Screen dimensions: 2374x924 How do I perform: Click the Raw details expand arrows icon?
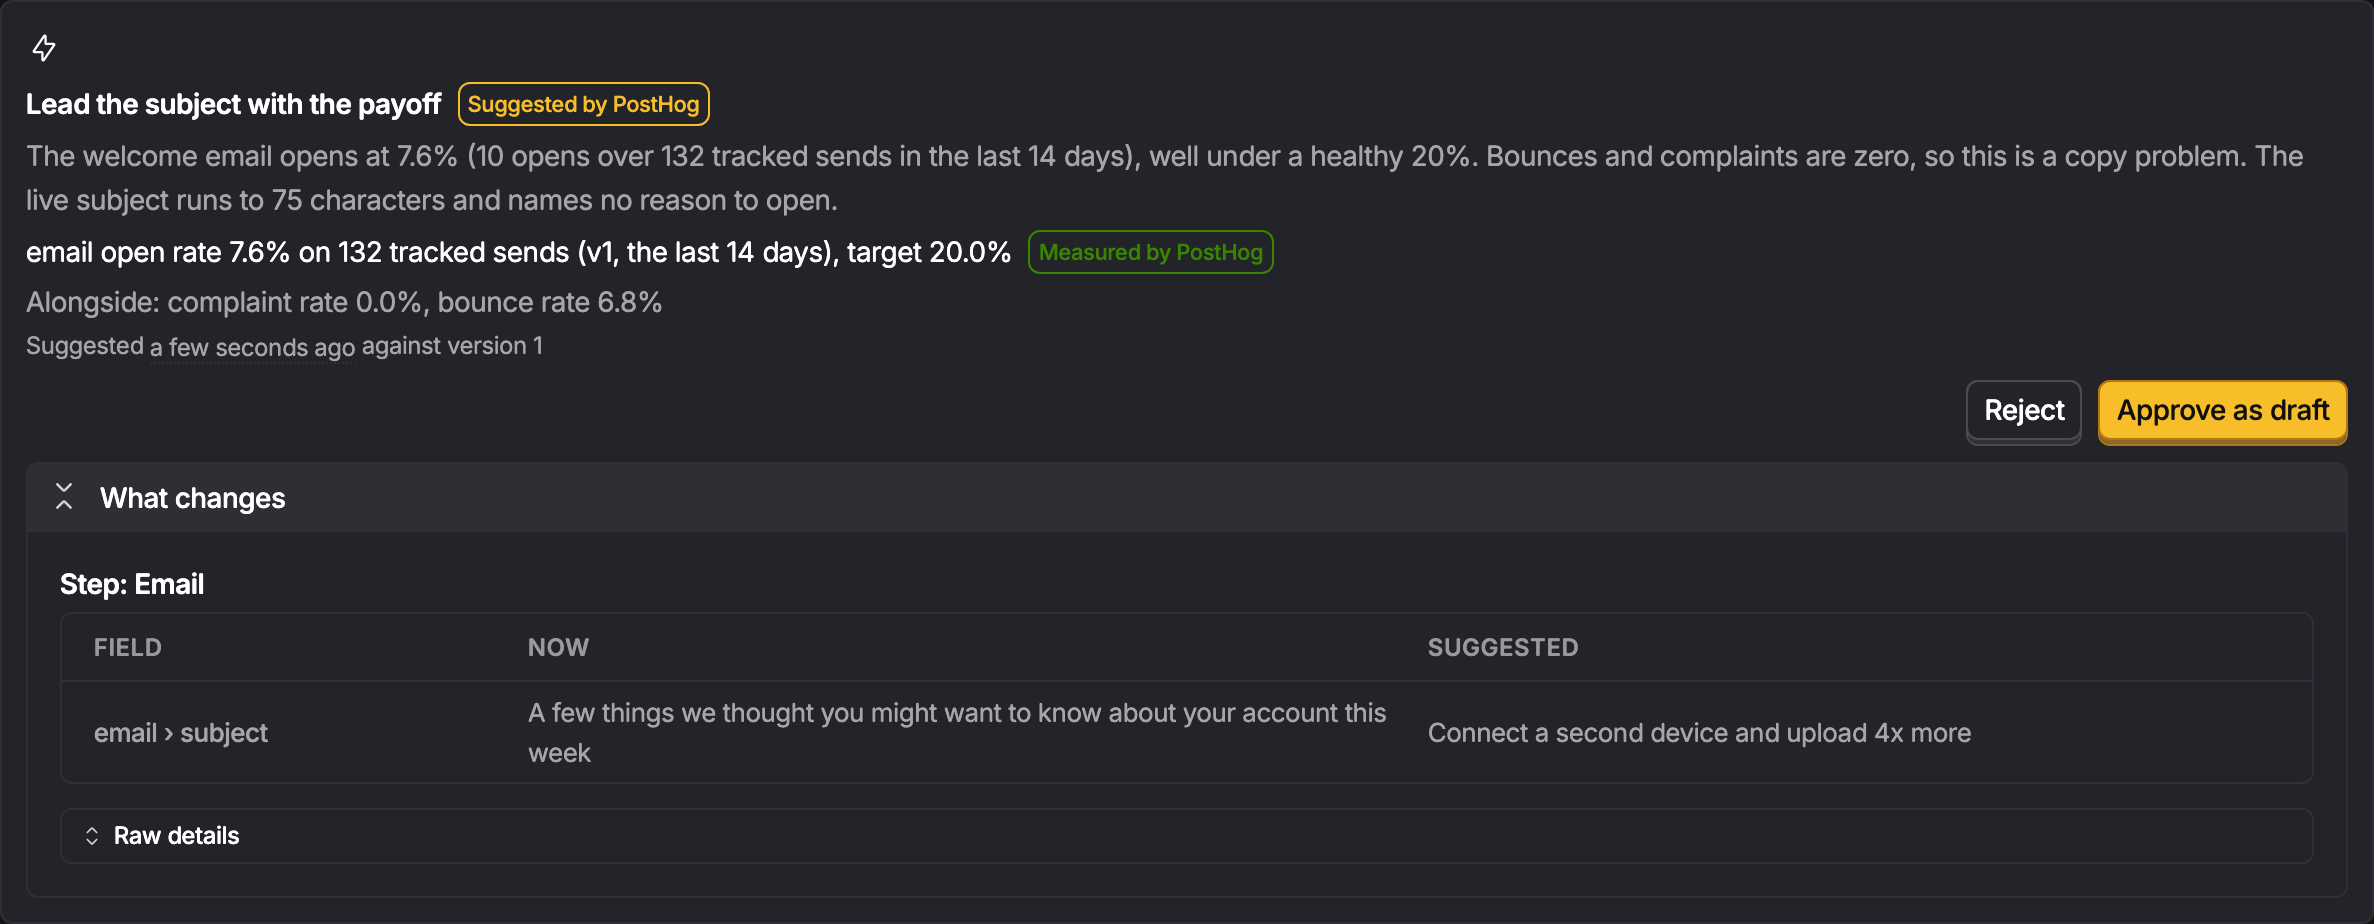[92, 836]
